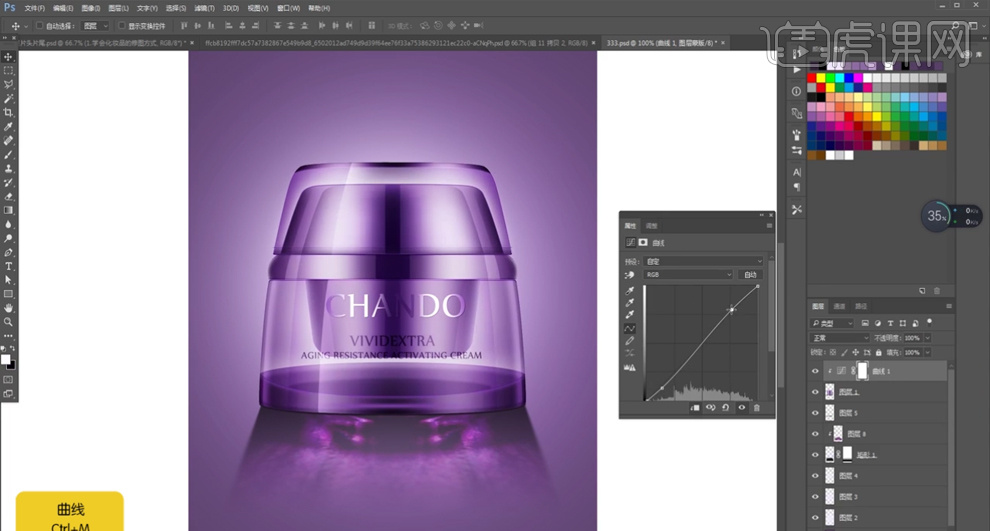
Task: Reset curves adjustment to defaults
Action: (726, 408)
